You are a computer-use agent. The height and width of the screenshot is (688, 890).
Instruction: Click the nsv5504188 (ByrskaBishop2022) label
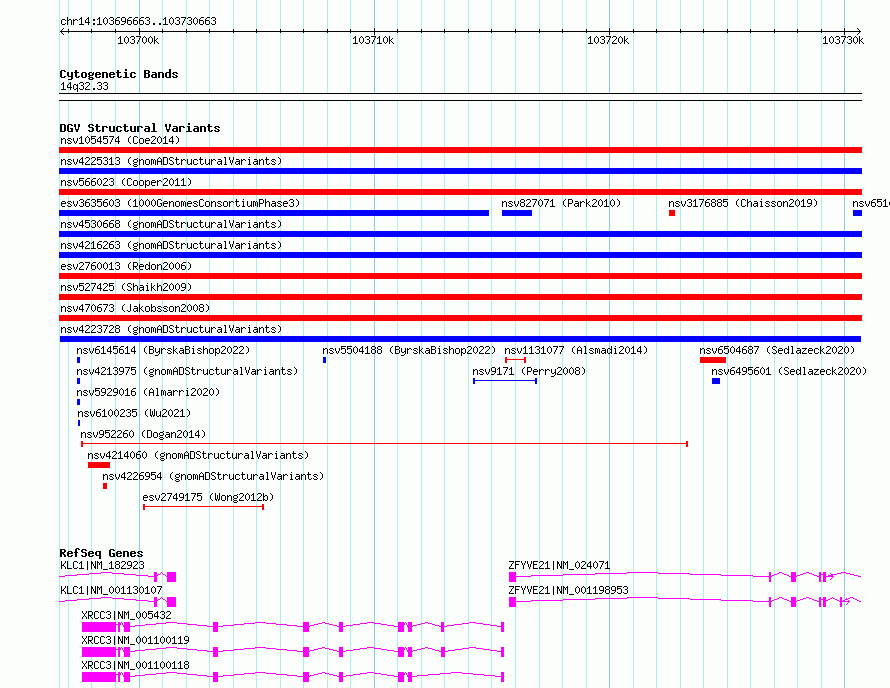pyautogui.click(x=409, y=350)
